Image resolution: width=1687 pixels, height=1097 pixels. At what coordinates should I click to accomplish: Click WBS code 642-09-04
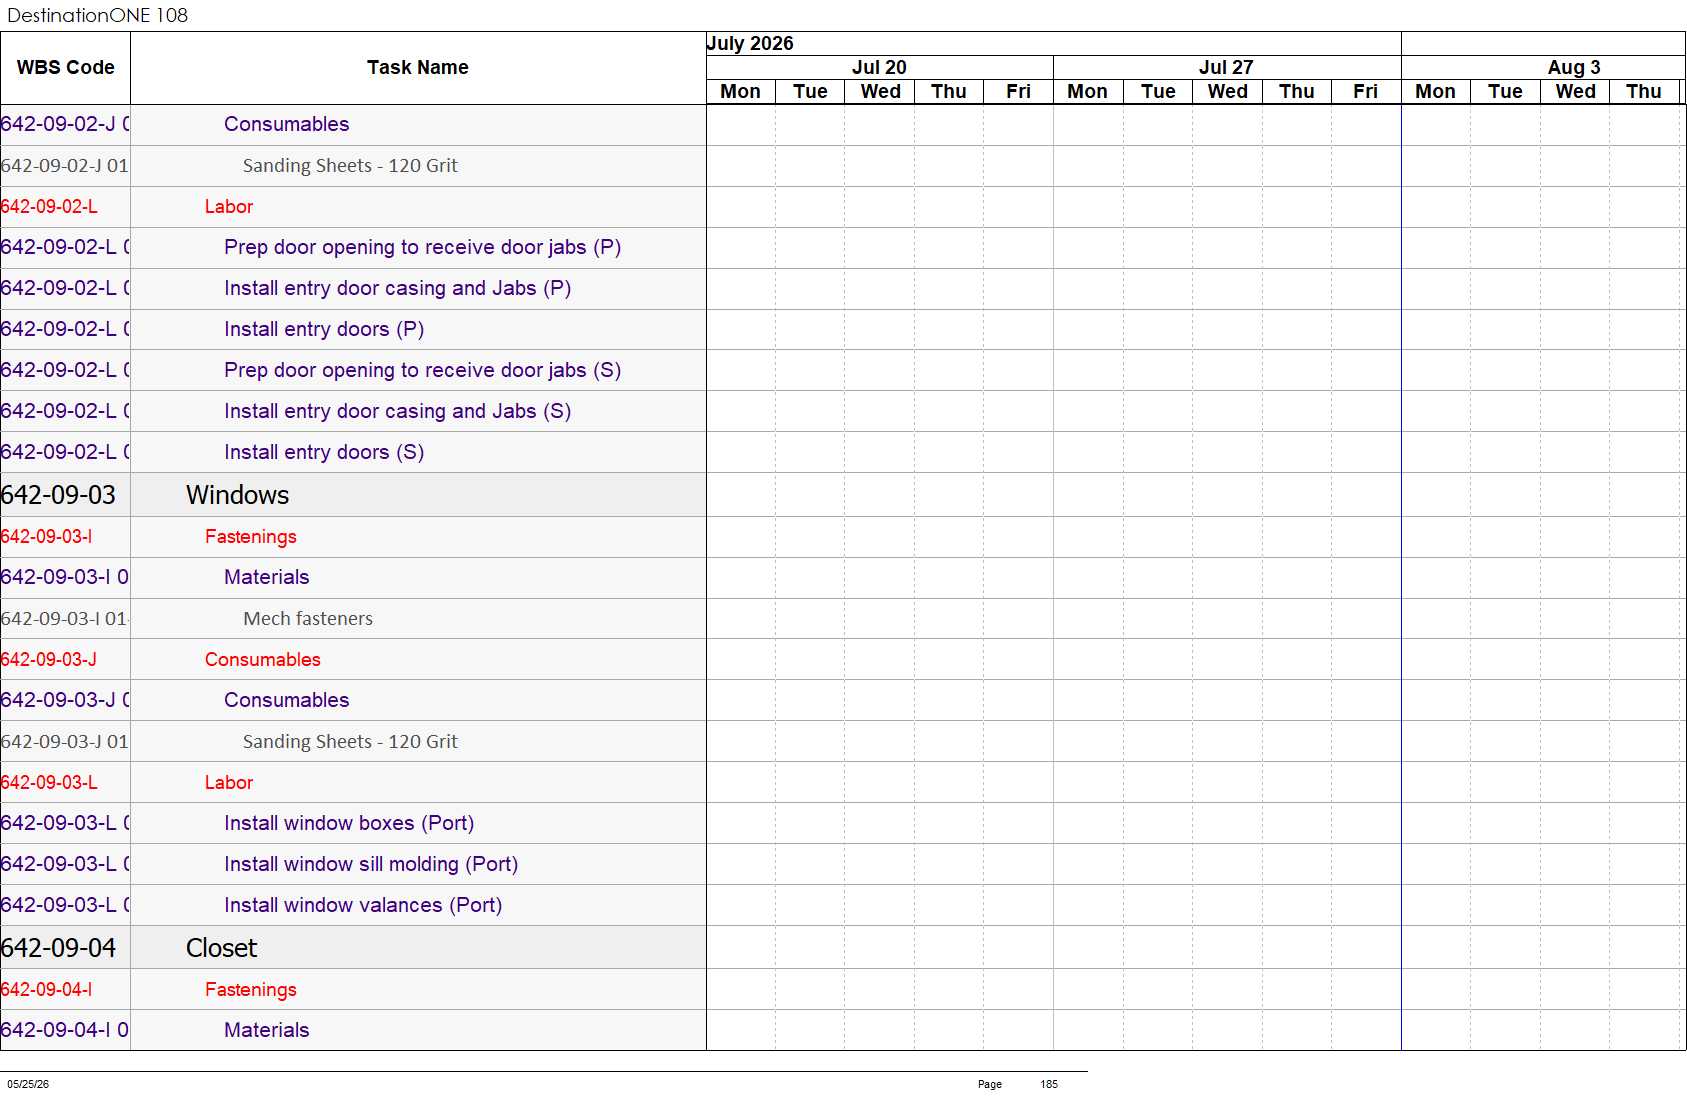point(58,948)
